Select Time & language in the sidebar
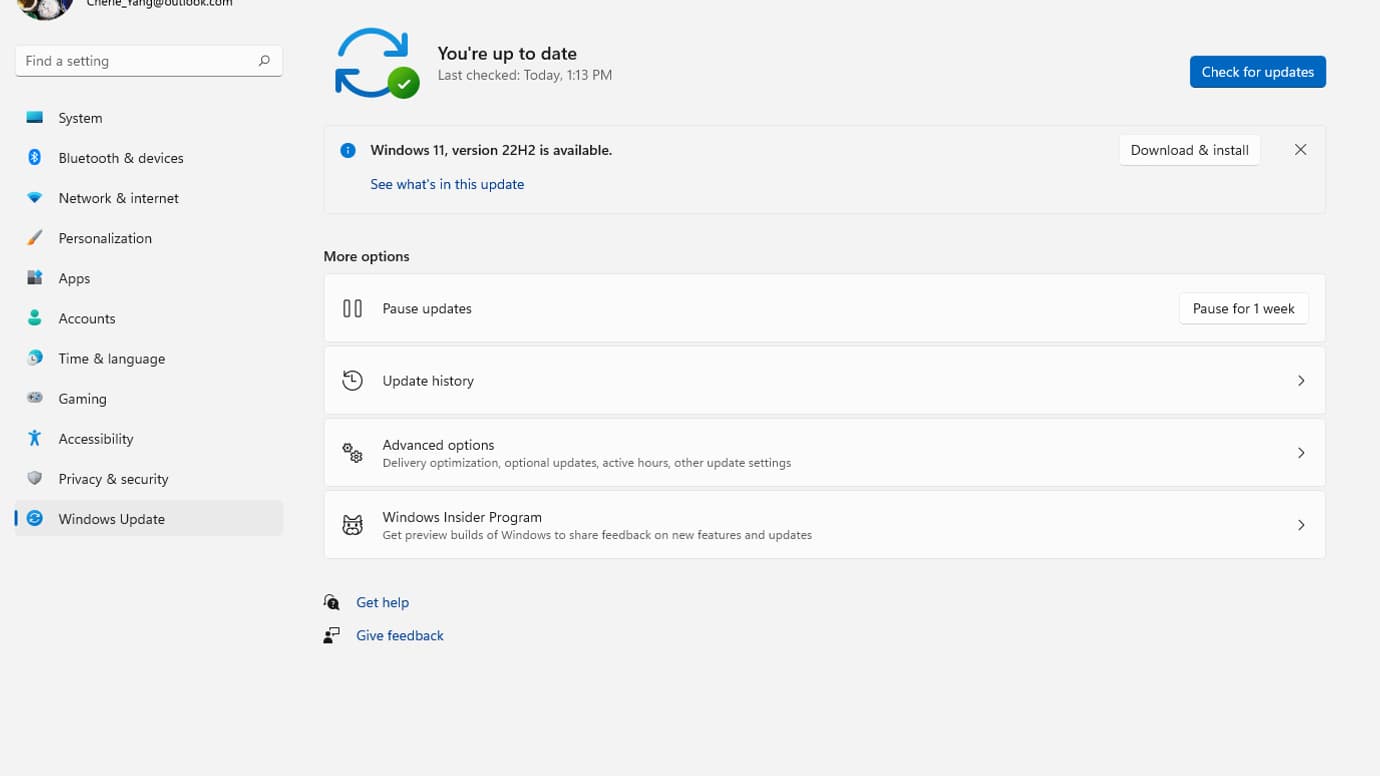 pyautogui.click(x=112, y=358)
